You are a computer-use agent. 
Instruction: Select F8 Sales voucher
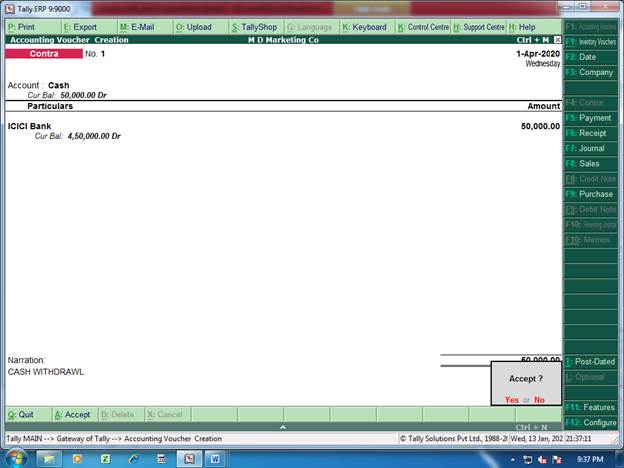tap(591, 164)
